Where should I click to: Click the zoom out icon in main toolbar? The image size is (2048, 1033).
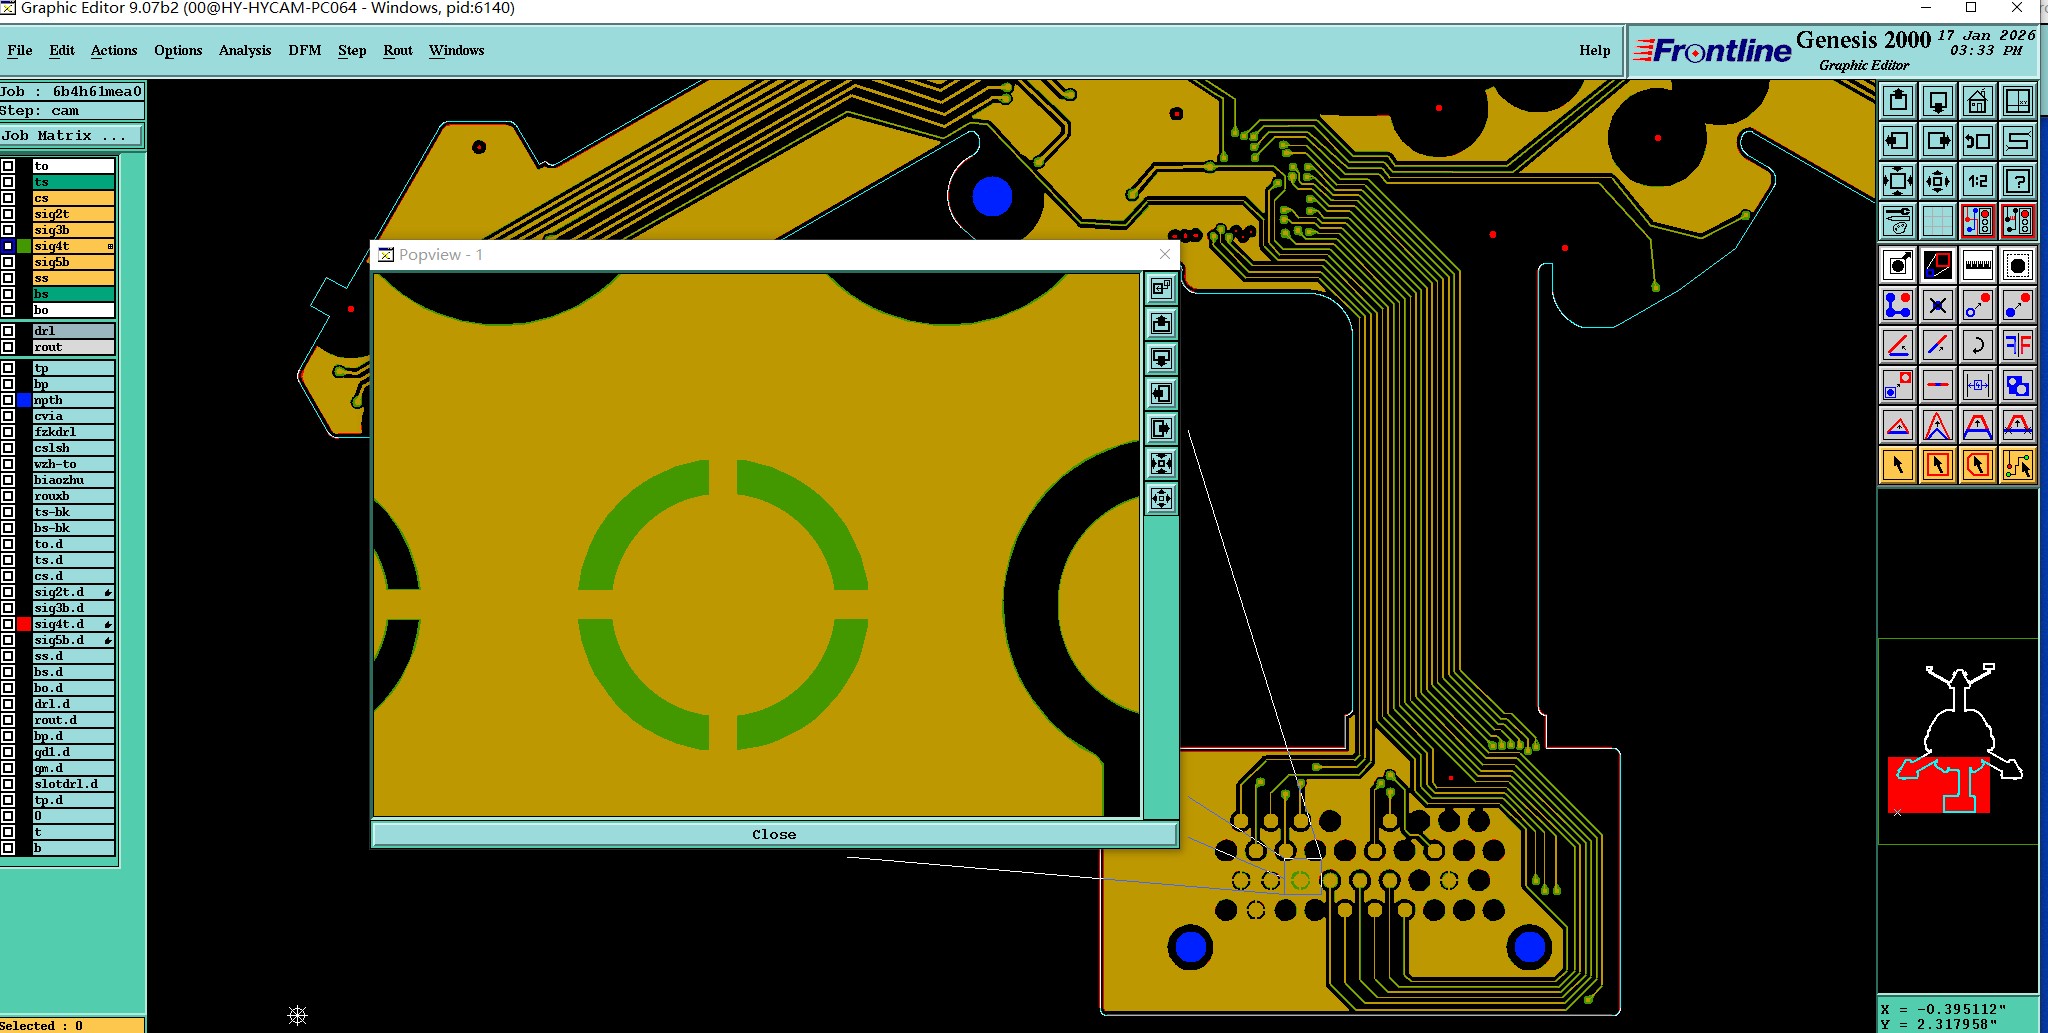(x=1938, y=181)
